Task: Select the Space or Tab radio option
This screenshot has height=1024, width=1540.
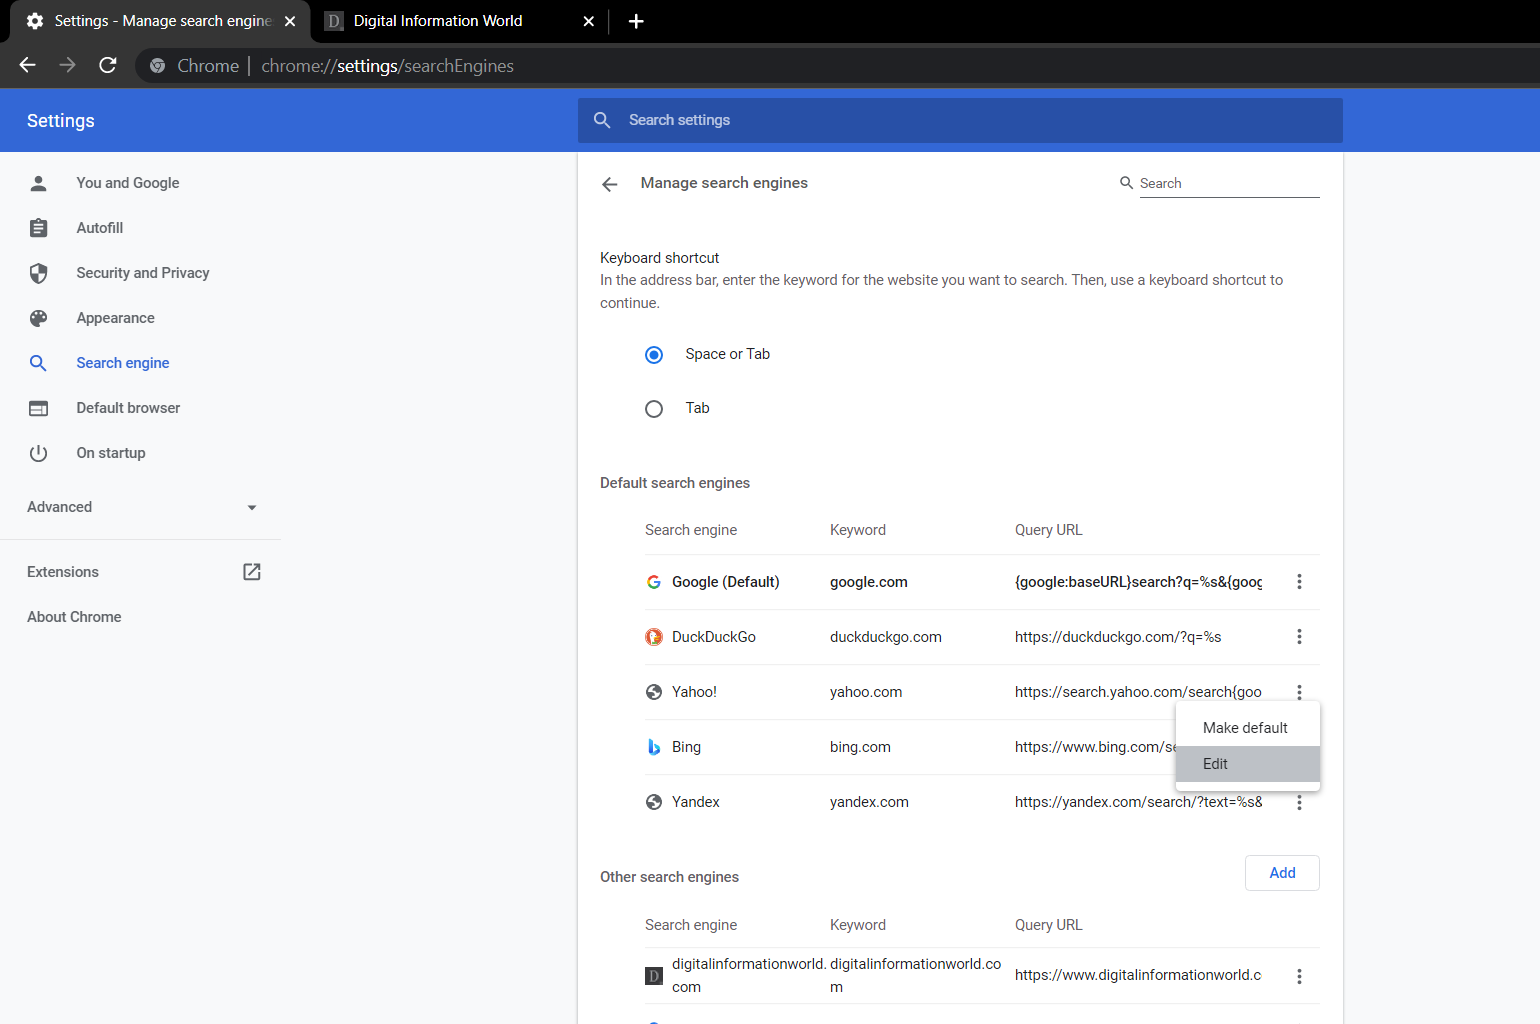Action: click(654, 355)
